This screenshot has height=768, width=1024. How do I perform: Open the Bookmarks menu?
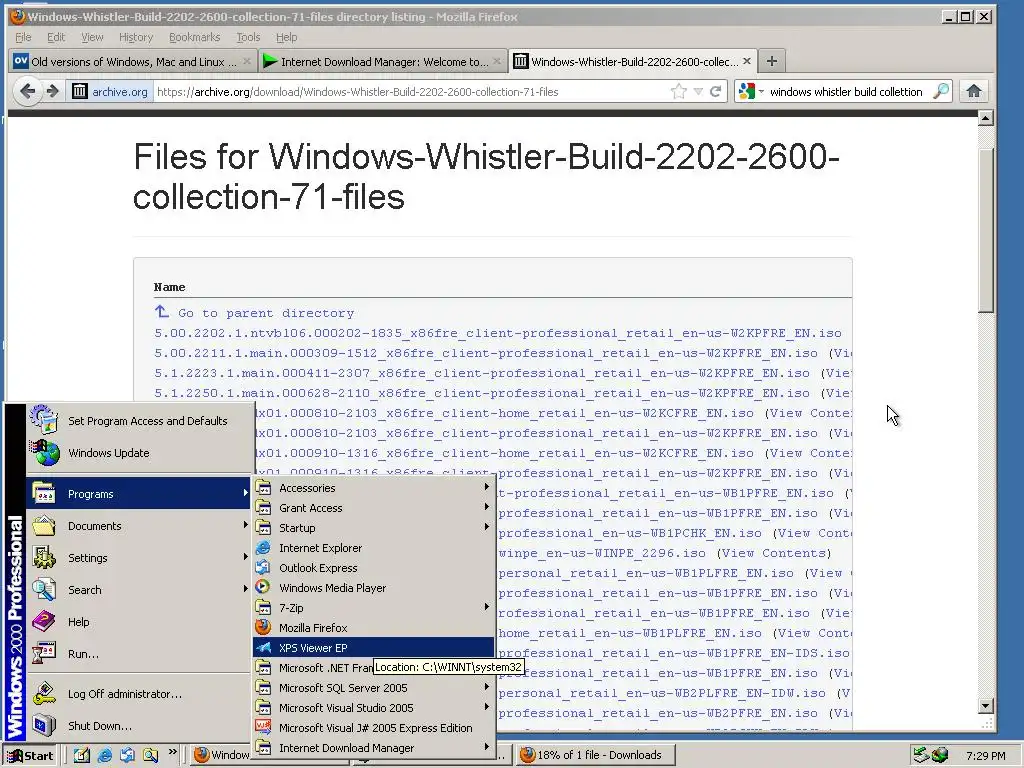(x=195, y=37)
